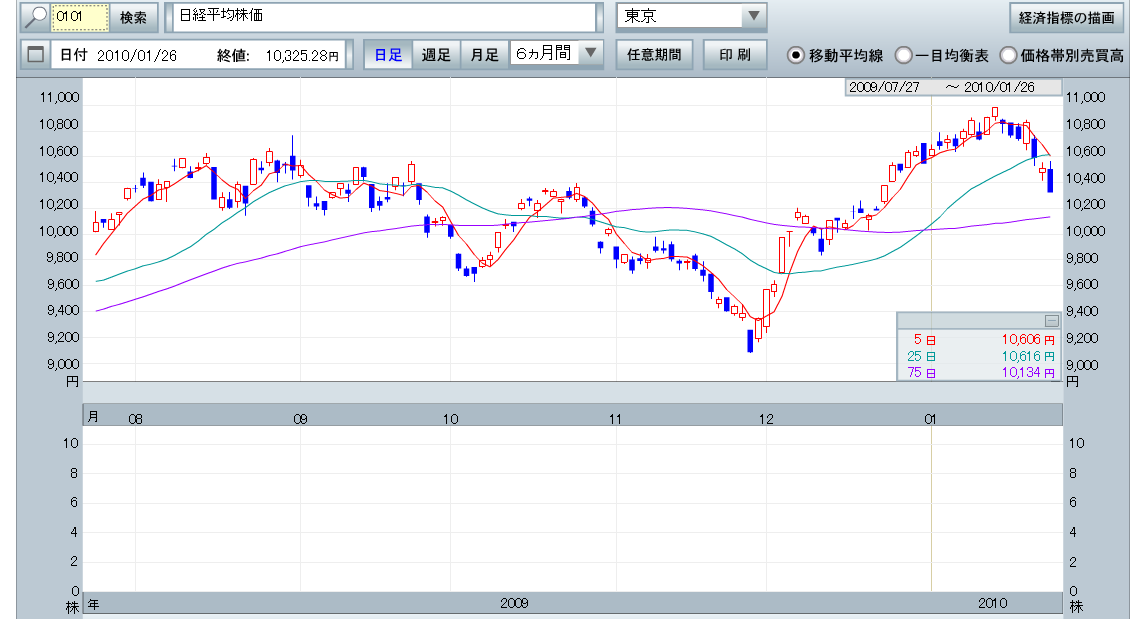Click the 日経平均株価 name field
This screenshot has width=1148, height=619.
point(383,17)
